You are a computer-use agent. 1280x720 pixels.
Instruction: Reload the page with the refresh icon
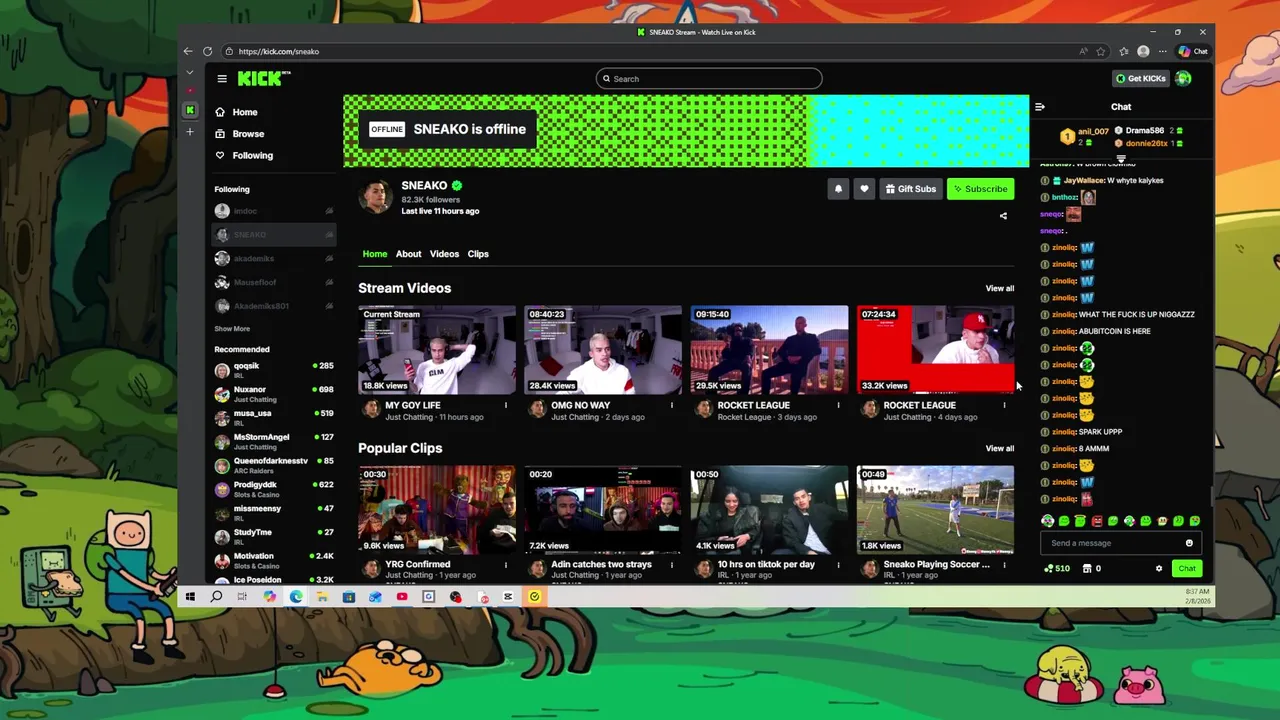207,51
